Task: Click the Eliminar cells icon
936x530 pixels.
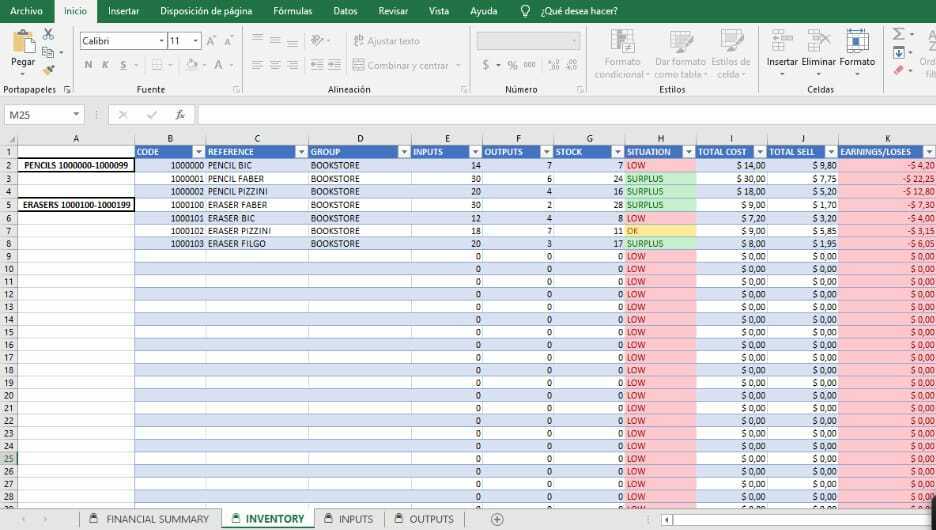Action: [x=818, y=41]
